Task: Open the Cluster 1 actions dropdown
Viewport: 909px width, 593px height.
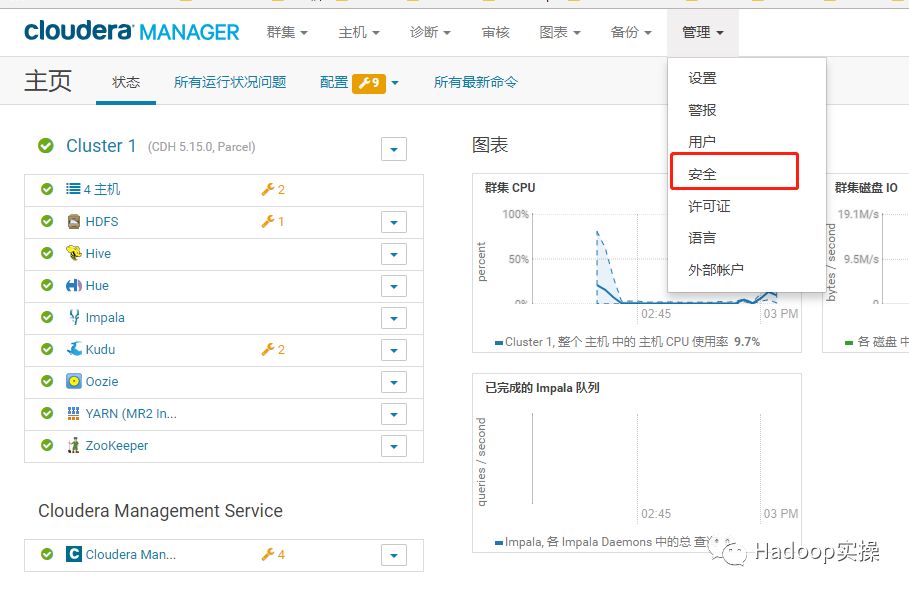Action: [x=394, y=149]
